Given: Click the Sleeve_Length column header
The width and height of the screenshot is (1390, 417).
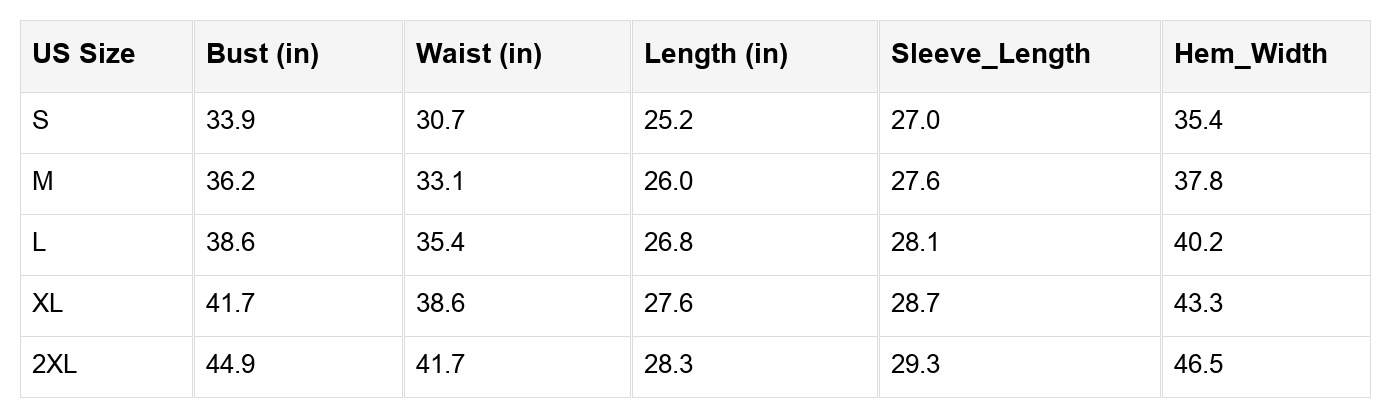Looking at the screenshot, I should pos(990,54).
